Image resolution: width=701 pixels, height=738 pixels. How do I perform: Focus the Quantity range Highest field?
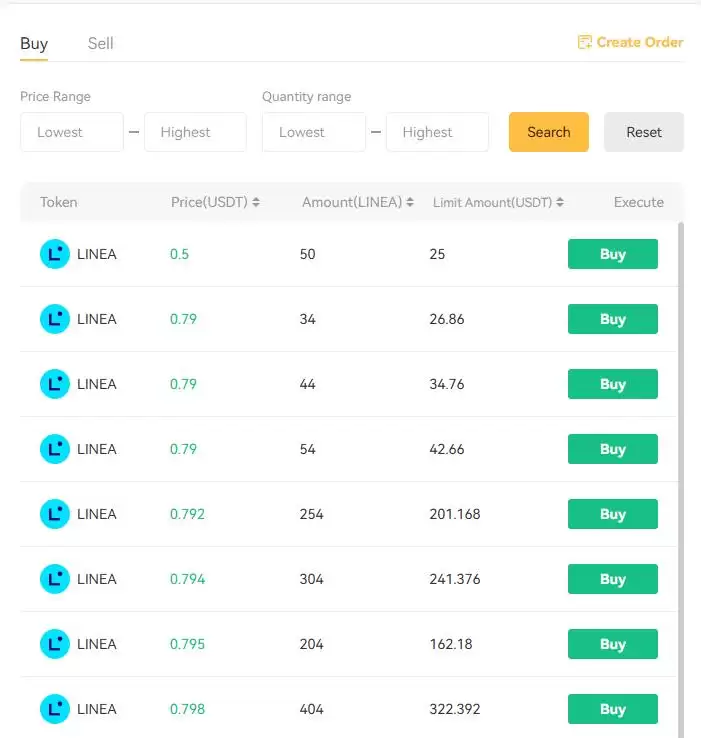[437, 132]
